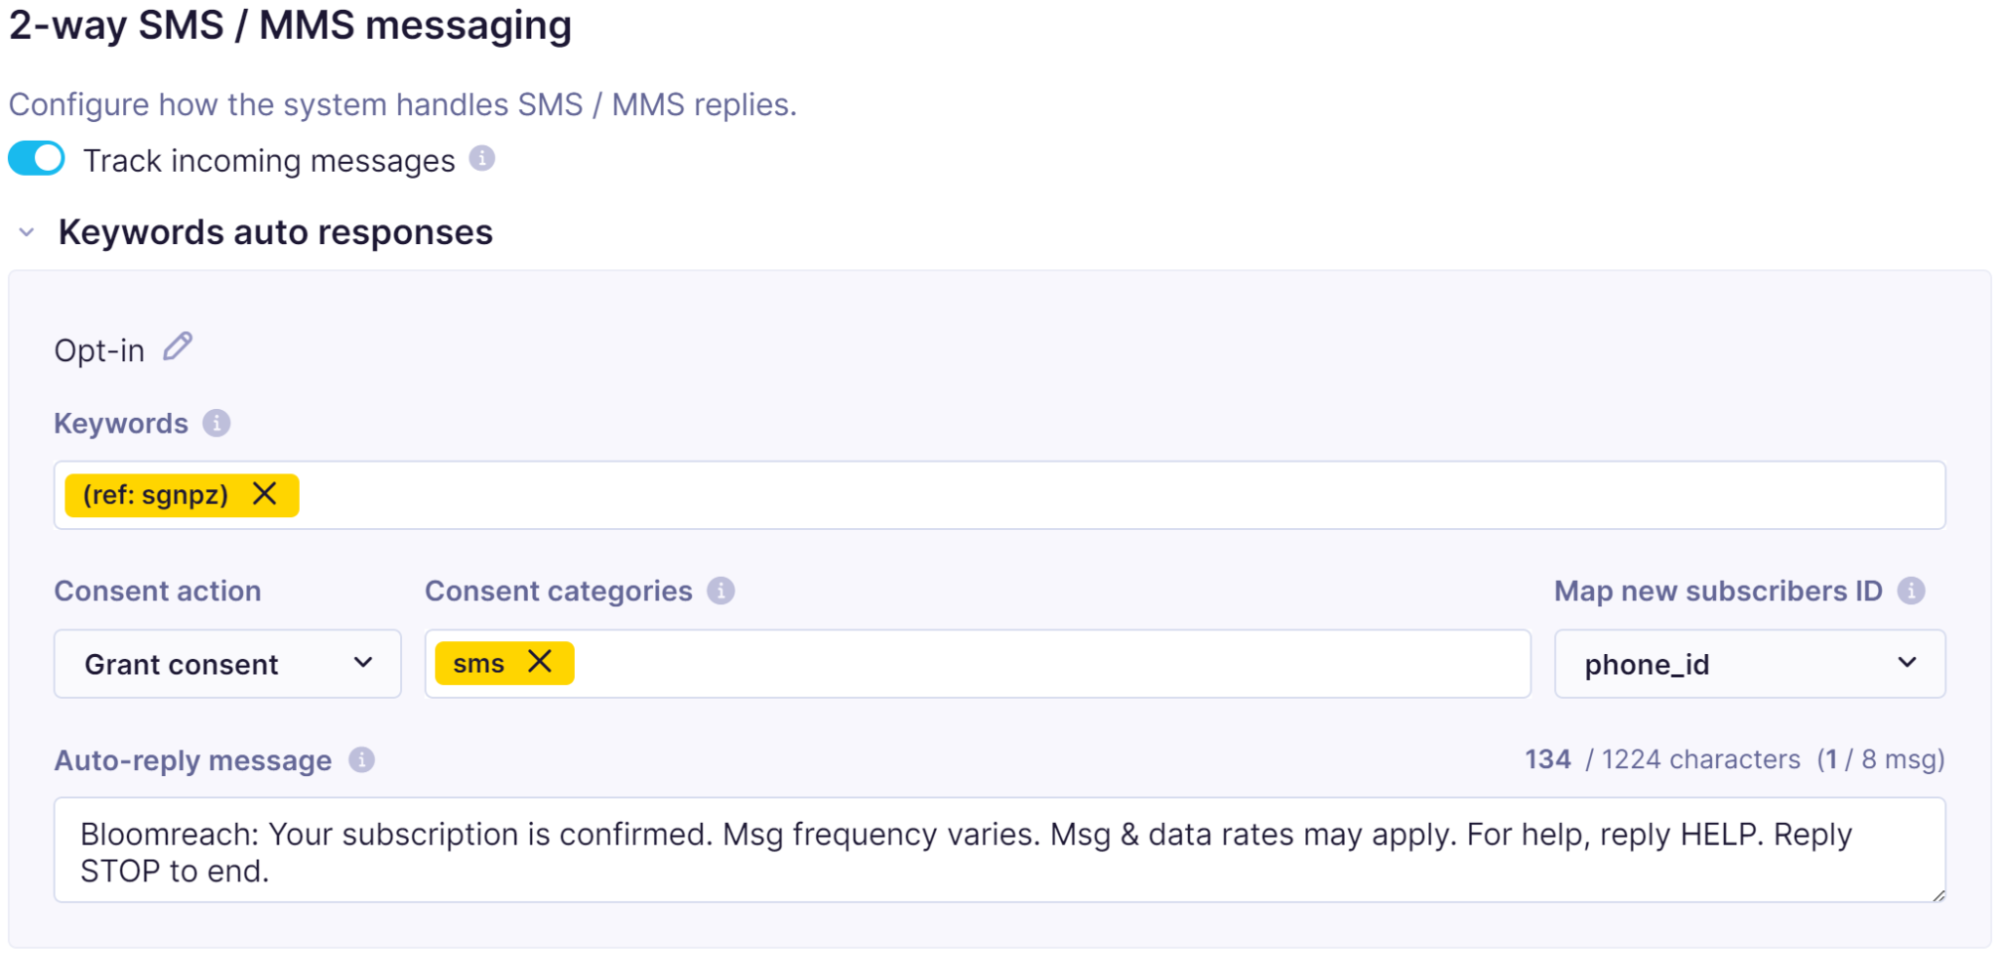The height and width of the screenshot is (955, 1999).
Task: Click inside the Keywords input field
Action: (x=1100, y=495)
